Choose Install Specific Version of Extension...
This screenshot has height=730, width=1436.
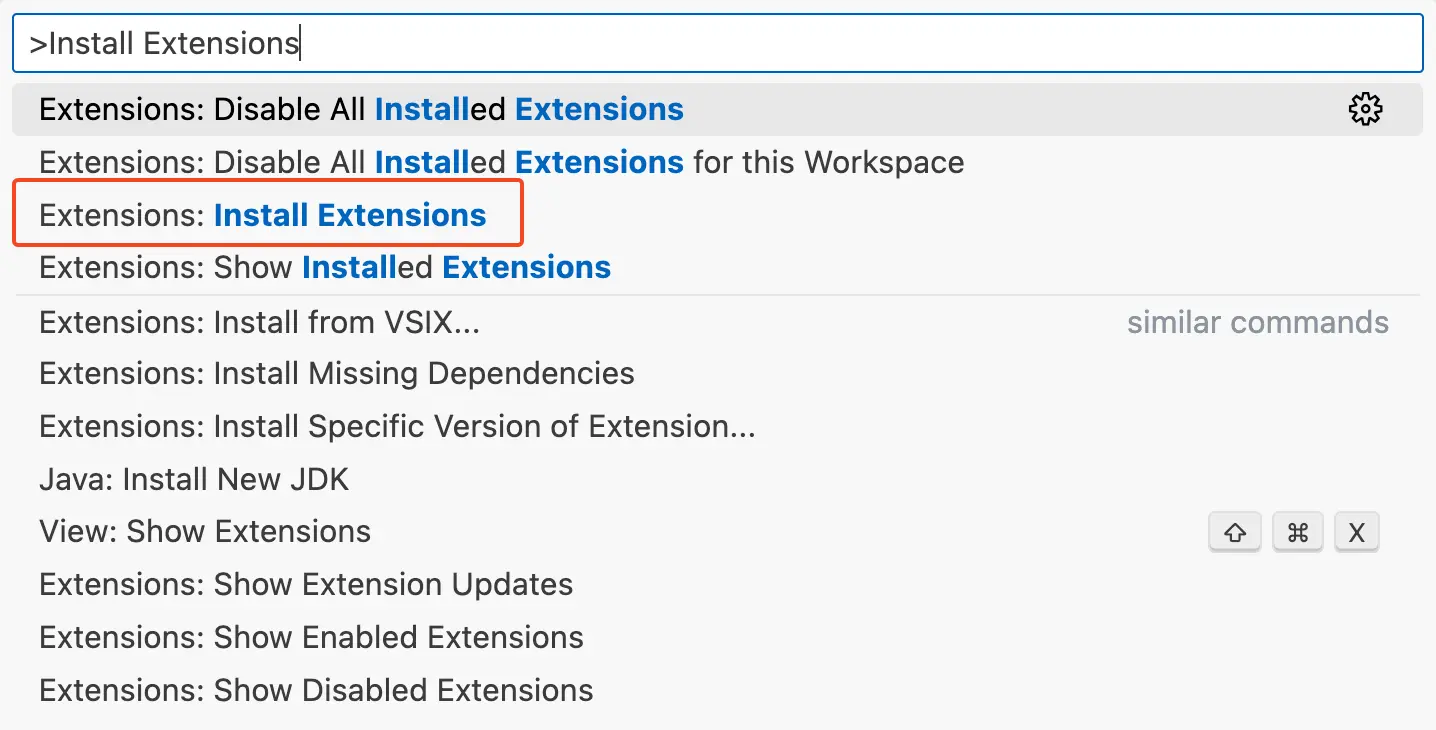pyautogui.click(x=397, y=427)
